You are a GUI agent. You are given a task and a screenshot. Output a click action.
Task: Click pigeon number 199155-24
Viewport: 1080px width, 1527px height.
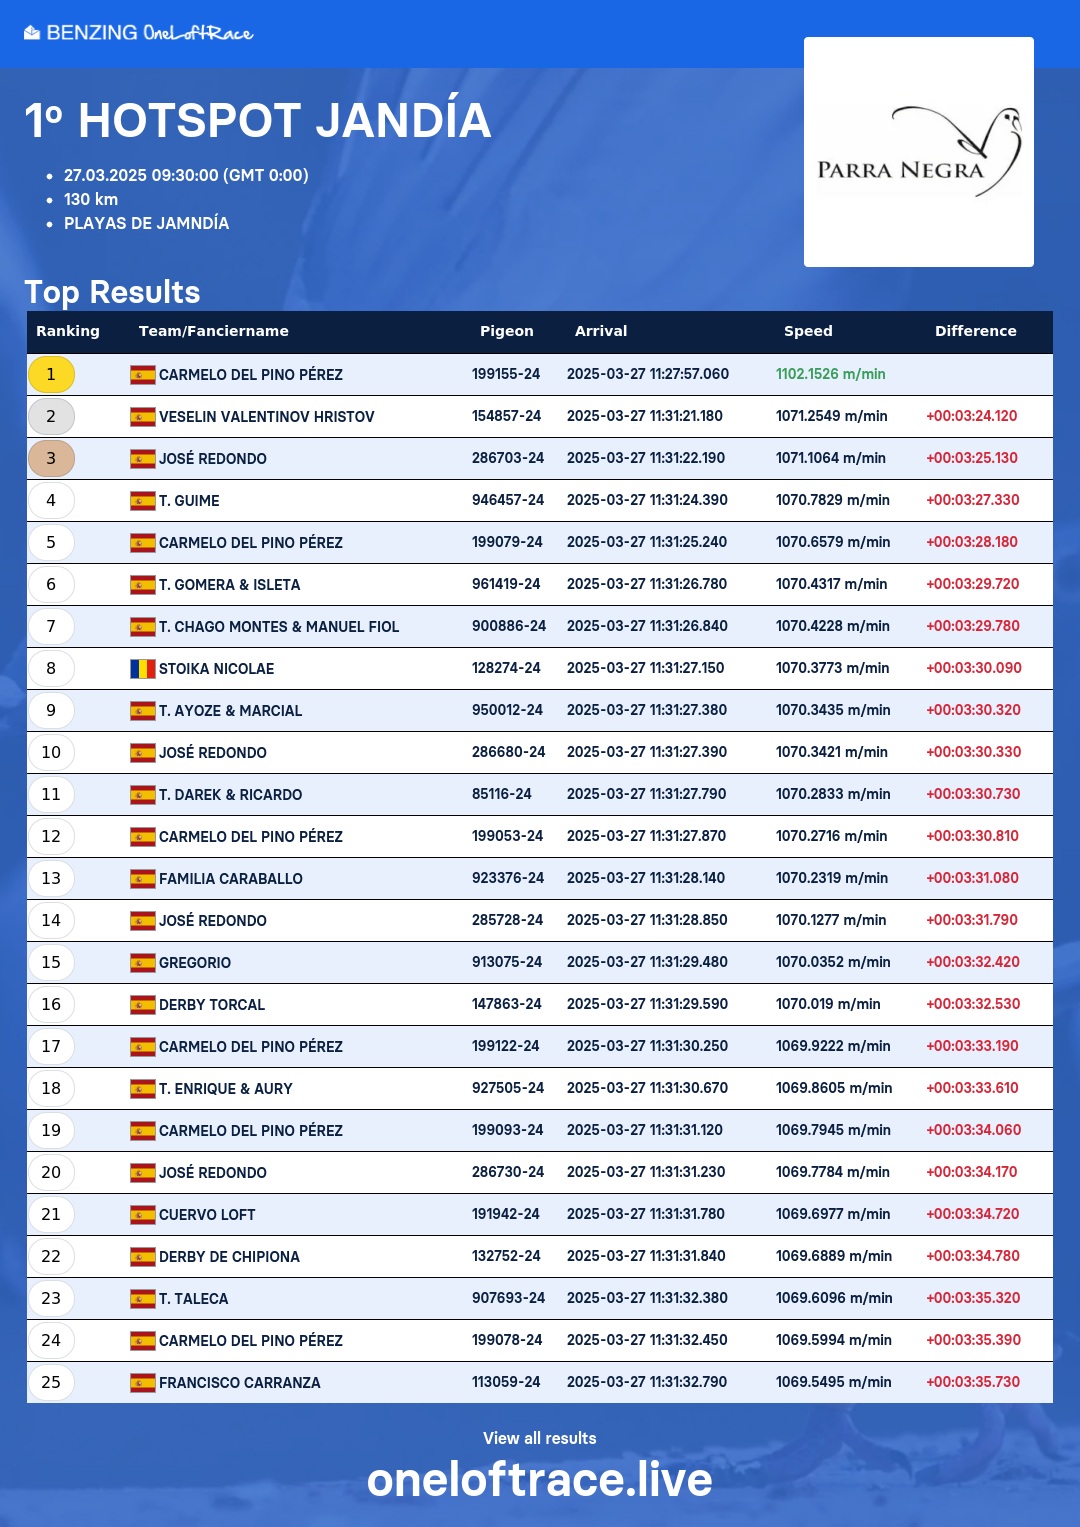point(506,374)
